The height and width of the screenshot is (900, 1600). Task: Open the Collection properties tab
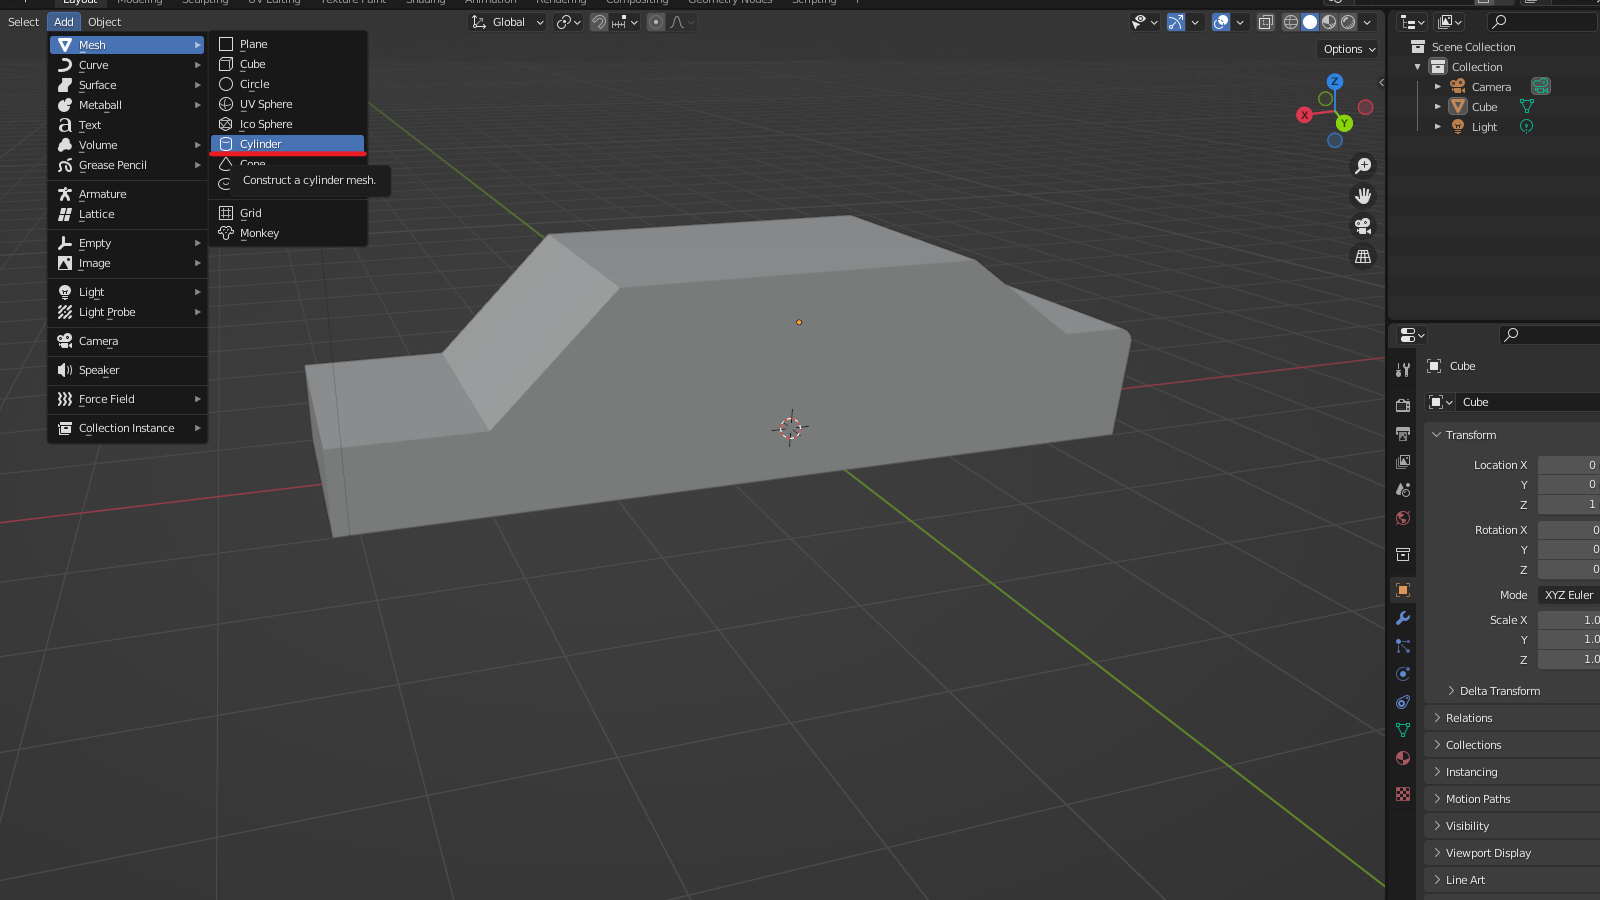pos(1403,554)
